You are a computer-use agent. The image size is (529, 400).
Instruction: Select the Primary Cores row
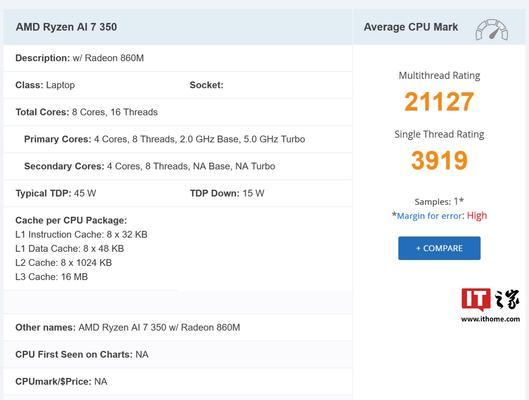(x=178, y=139)
